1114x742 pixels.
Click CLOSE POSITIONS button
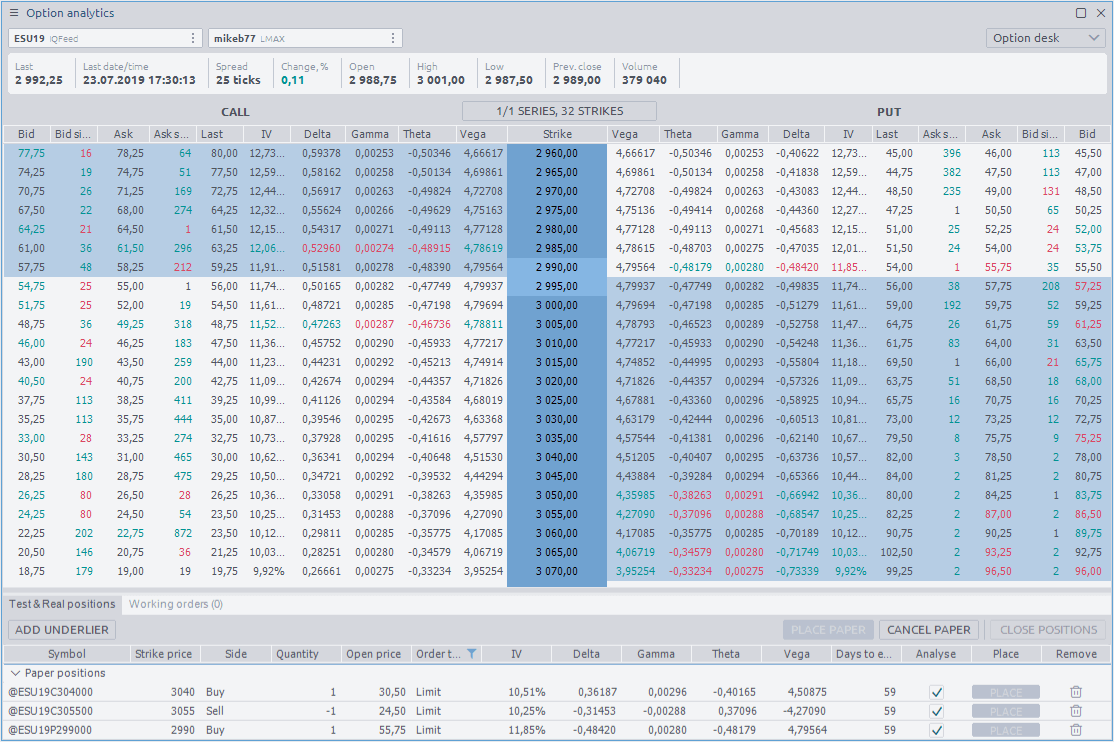(1046, 630)
